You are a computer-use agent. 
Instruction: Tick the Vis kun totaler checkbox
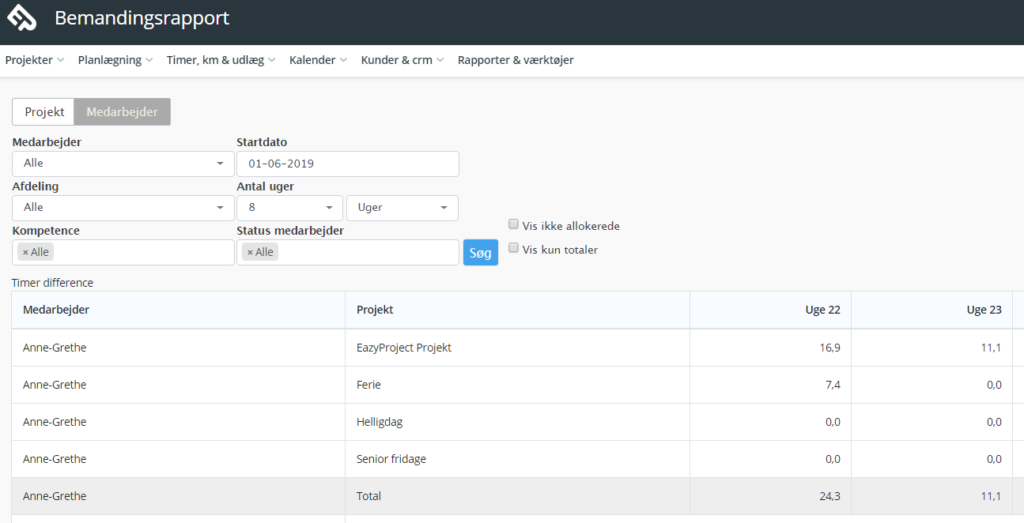[513, 248]
